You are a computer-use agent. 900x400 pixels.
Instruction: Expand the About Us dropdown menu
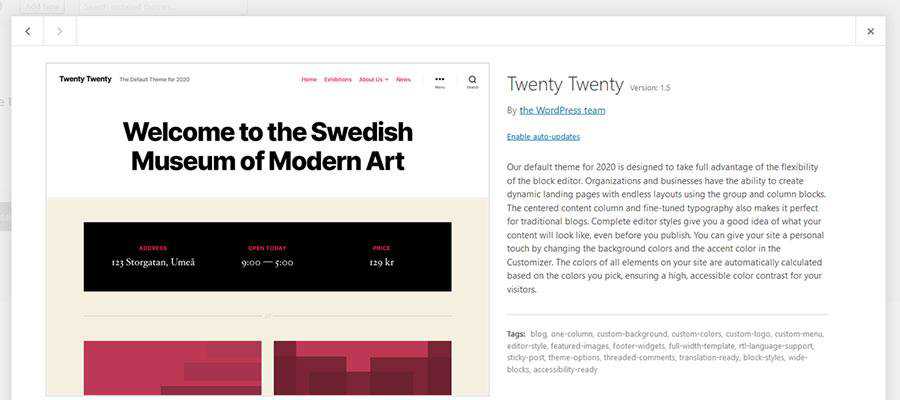coord(373,79)
